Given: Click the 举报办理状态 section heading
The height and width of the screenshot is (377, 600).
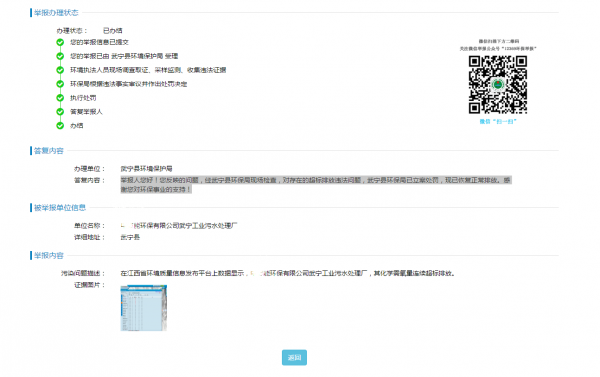Looking at the screenshot, I should pyautogui.click(x=56, y=13).
